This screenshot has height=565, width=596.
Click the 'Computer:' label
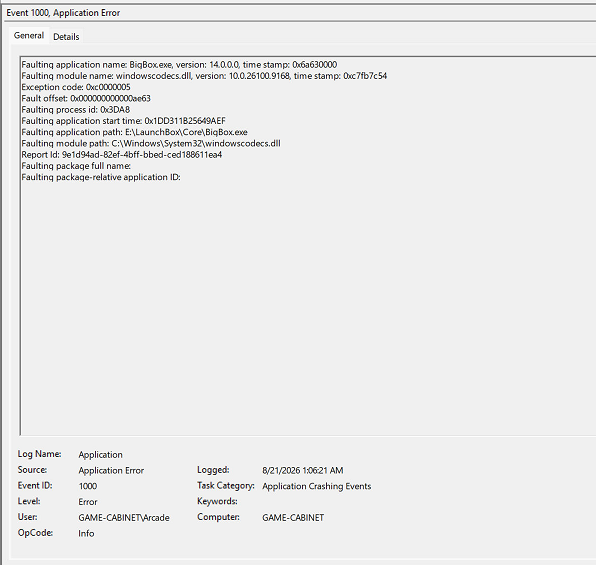point(218,517)
